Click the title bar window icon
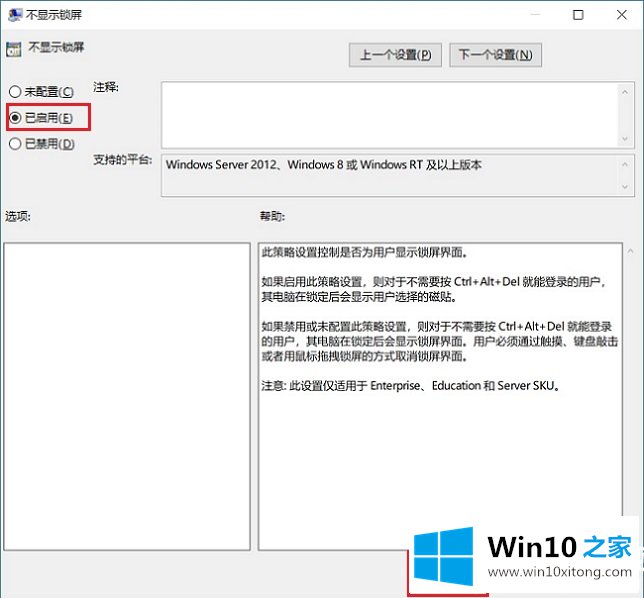Viewport: 644px width, 598px height. [15, 15]
